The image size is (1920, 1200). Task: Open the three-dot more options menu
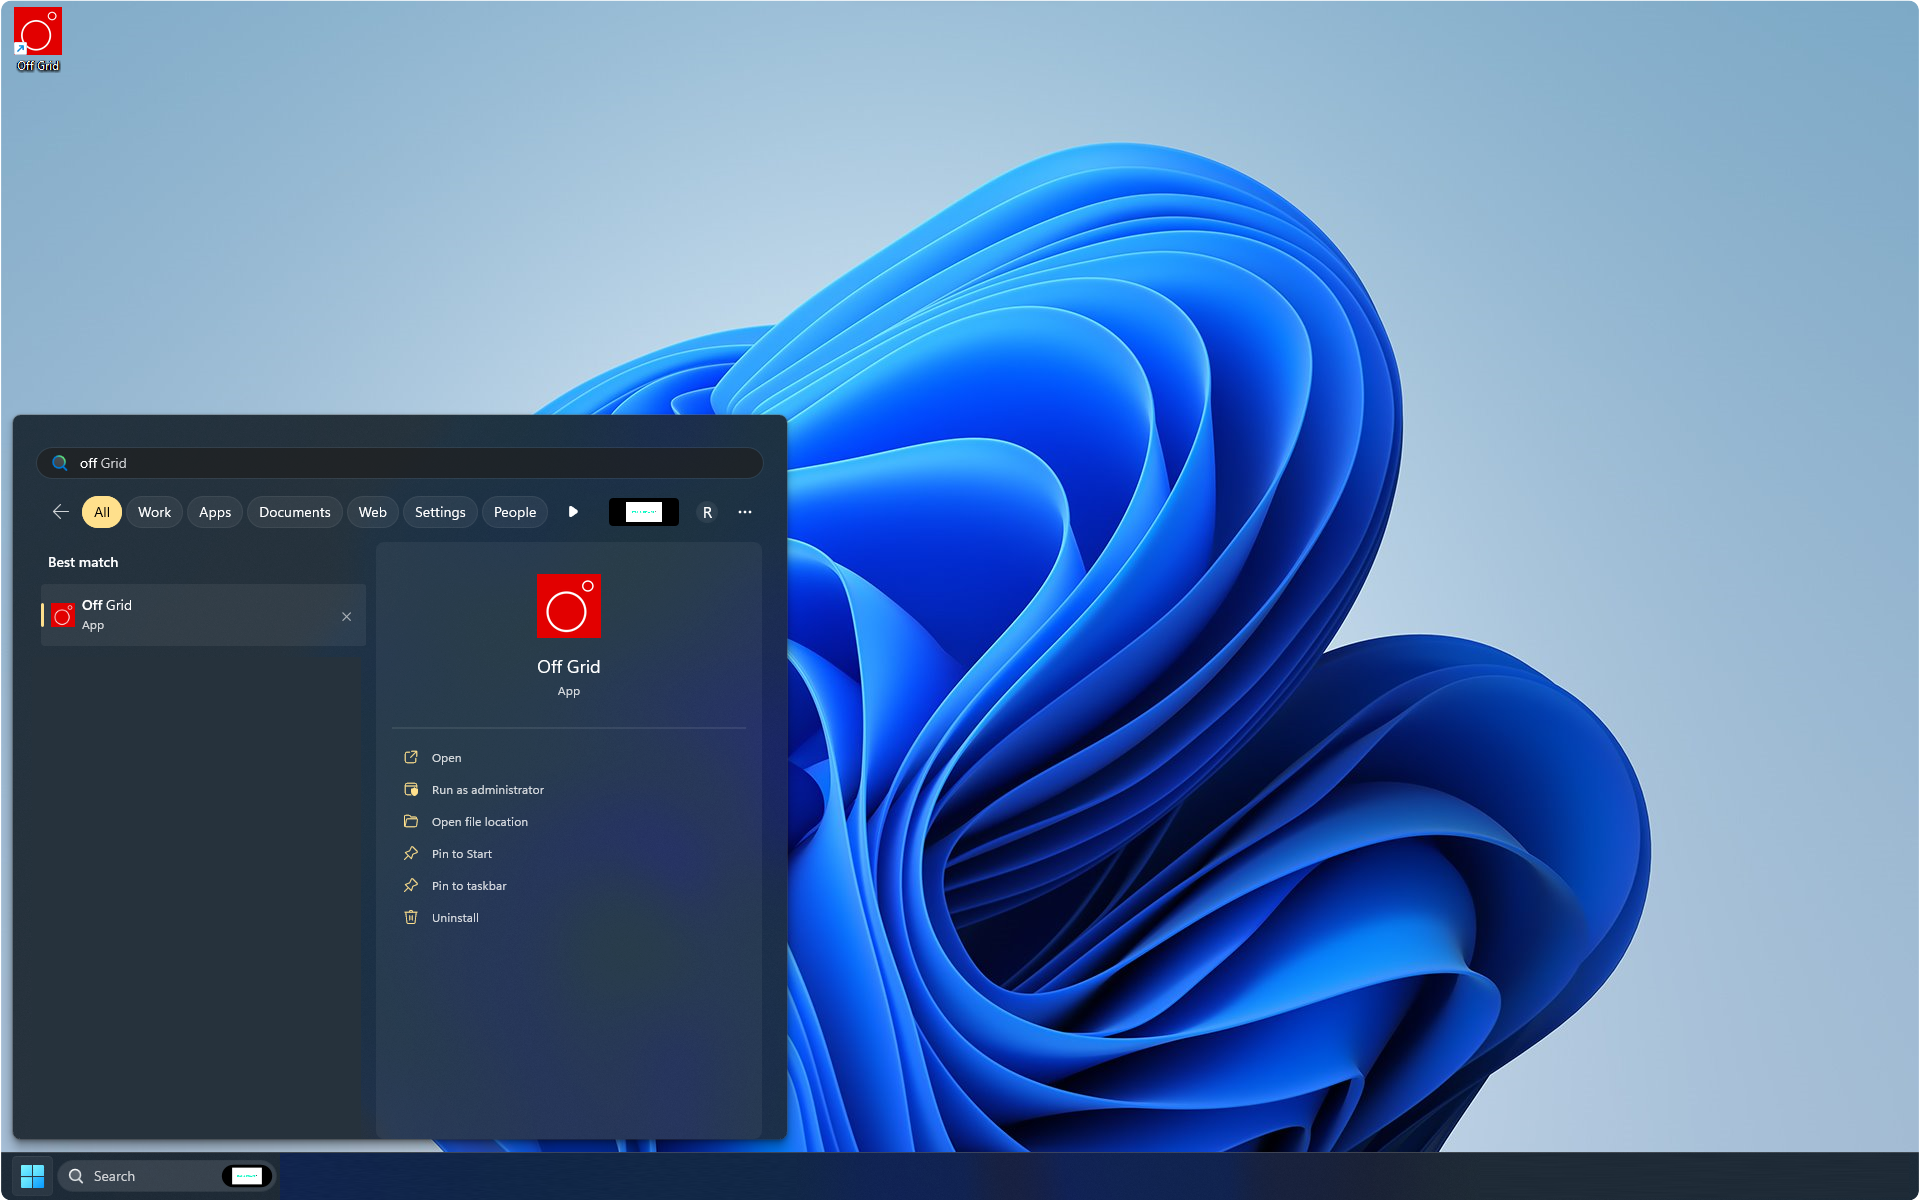[x=745, y=512]
